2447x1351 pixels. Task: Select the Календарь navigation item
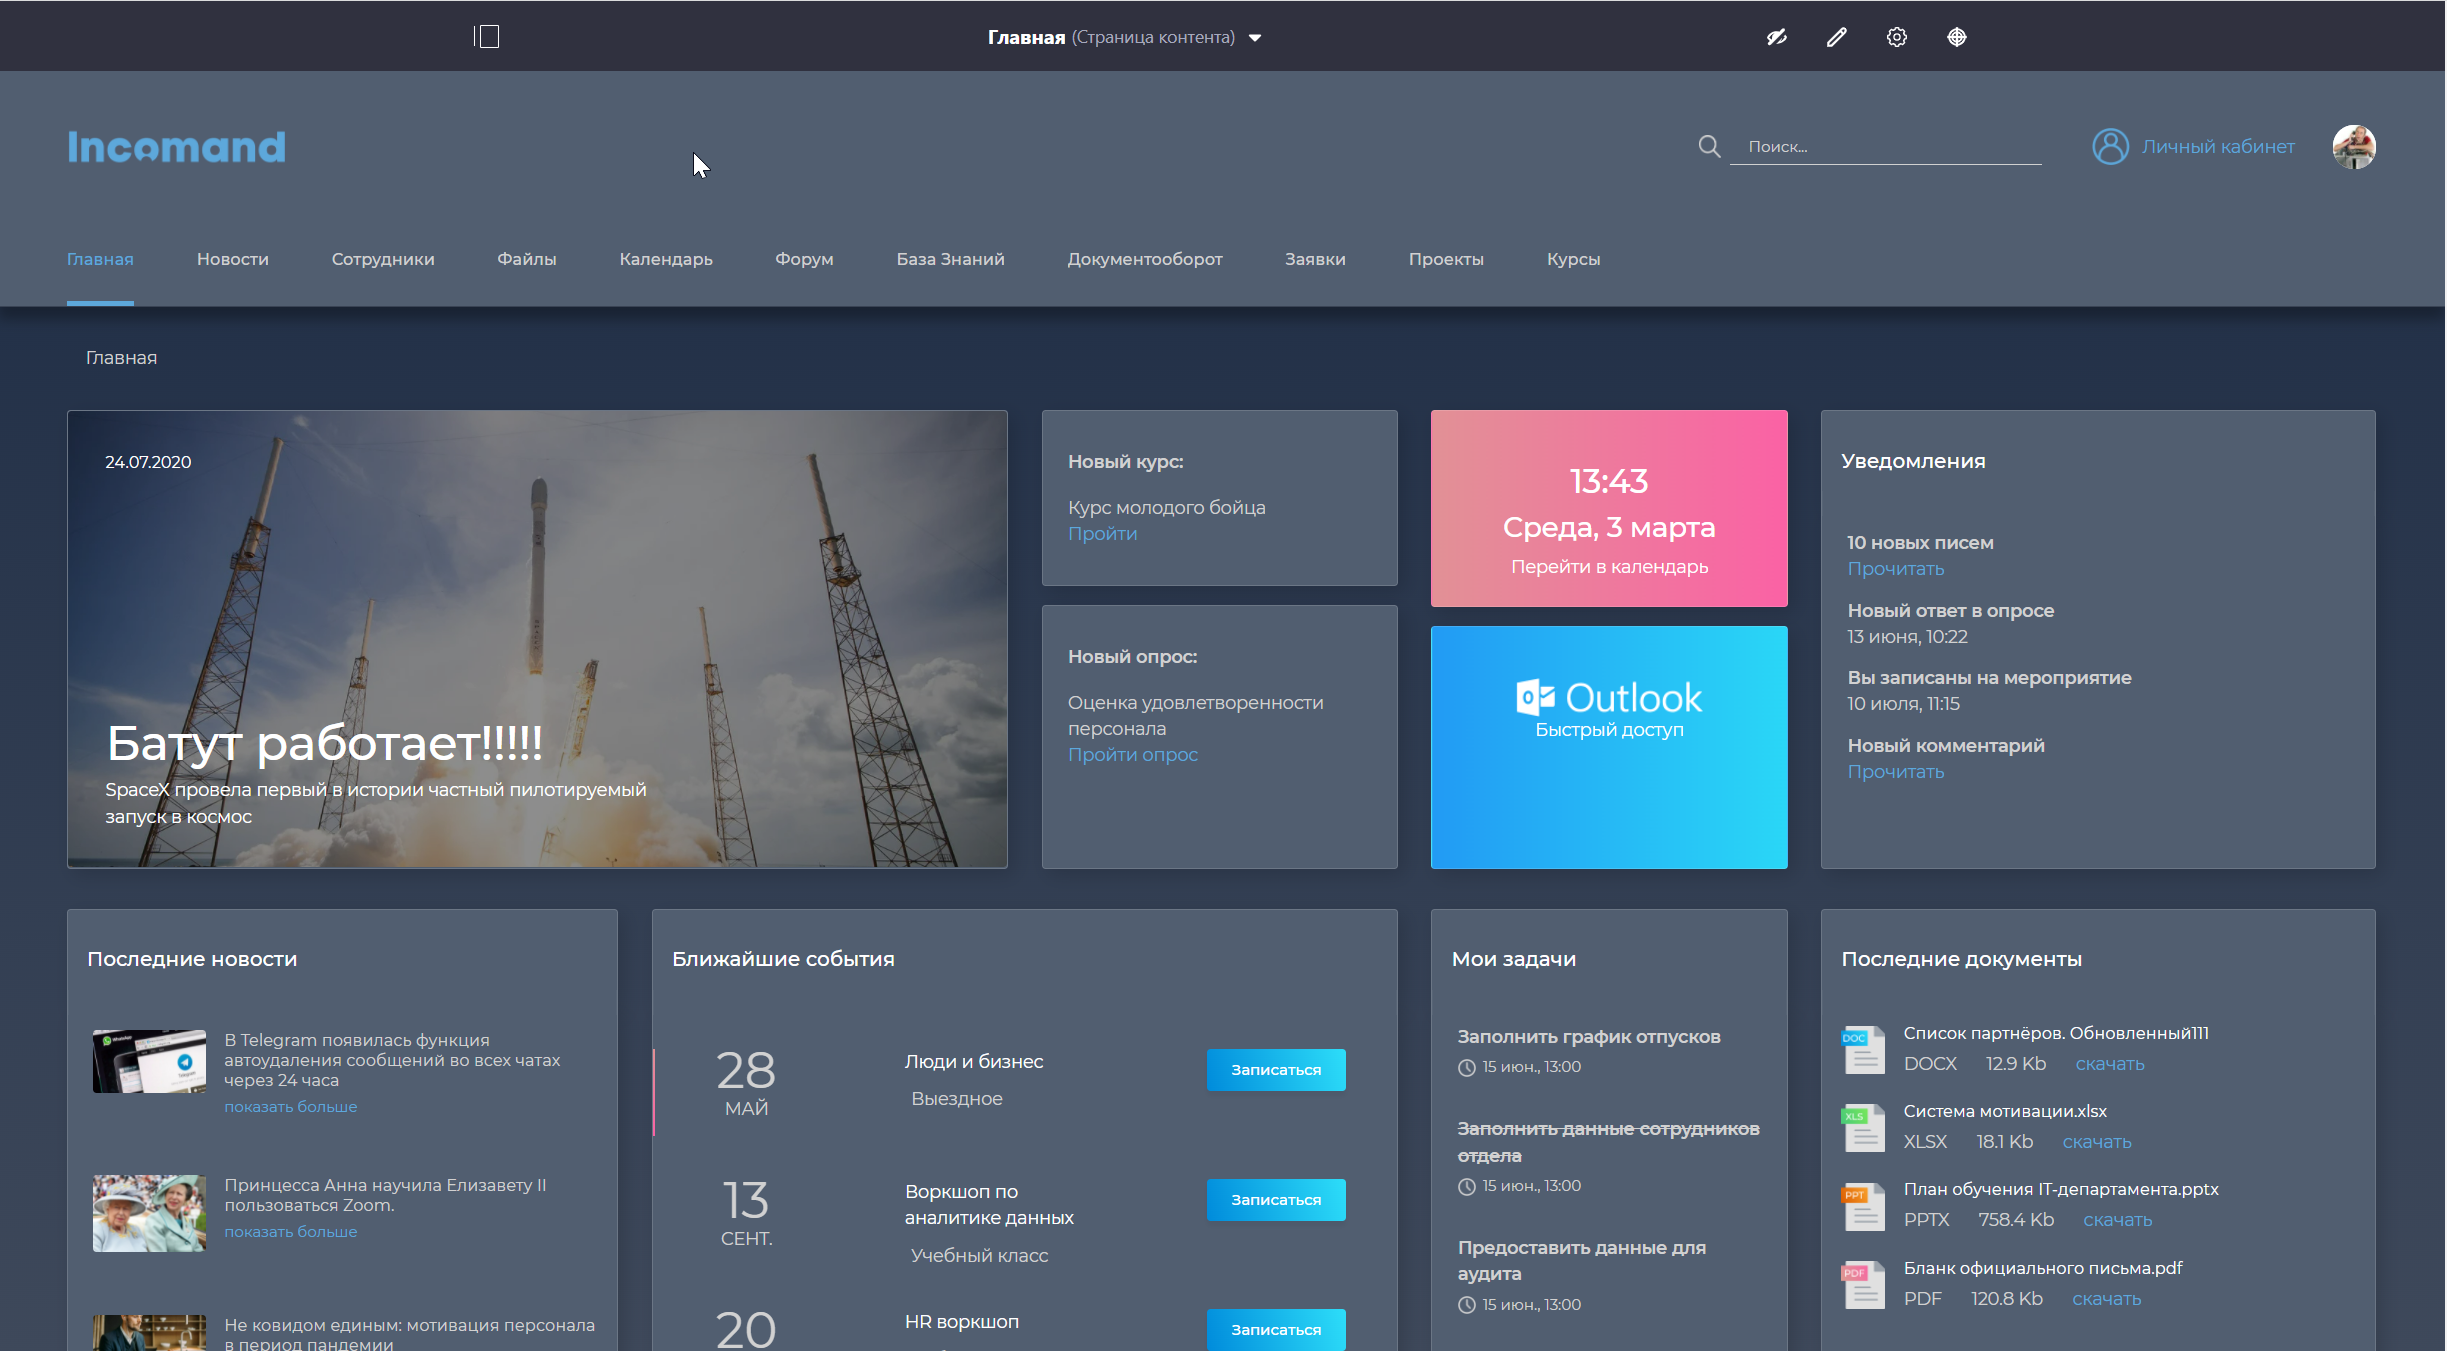click(x=665, y=259)
